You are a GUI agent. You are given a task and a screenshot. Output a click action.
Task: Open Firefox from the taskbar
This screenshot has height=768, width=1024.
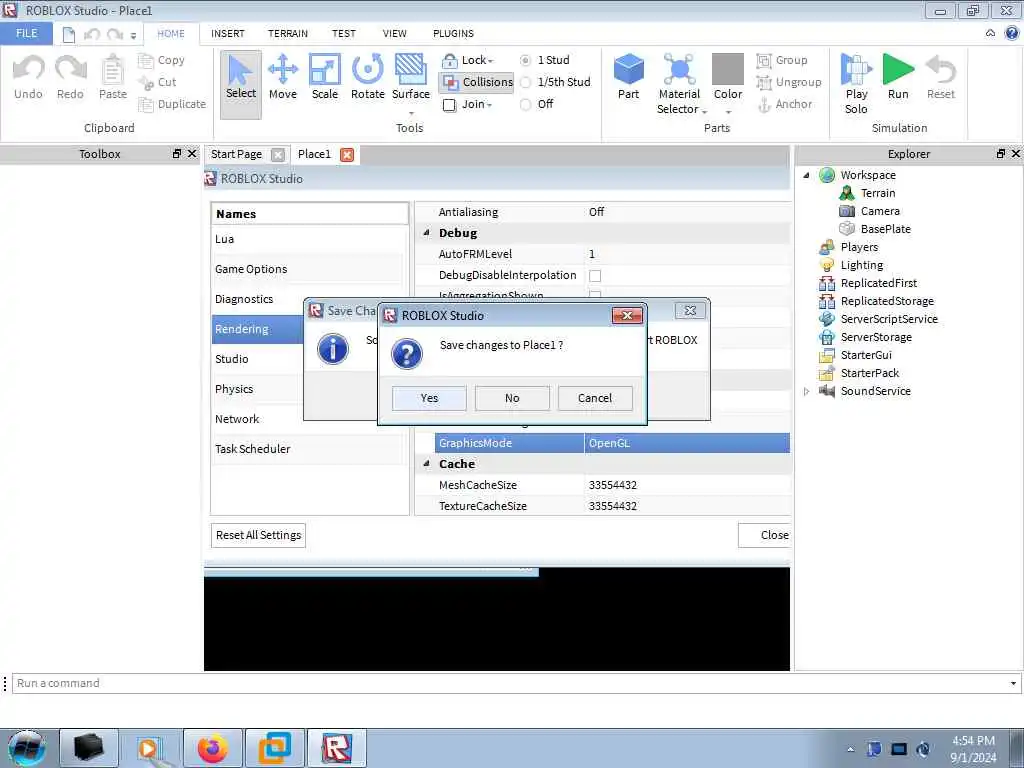(213, 748)
